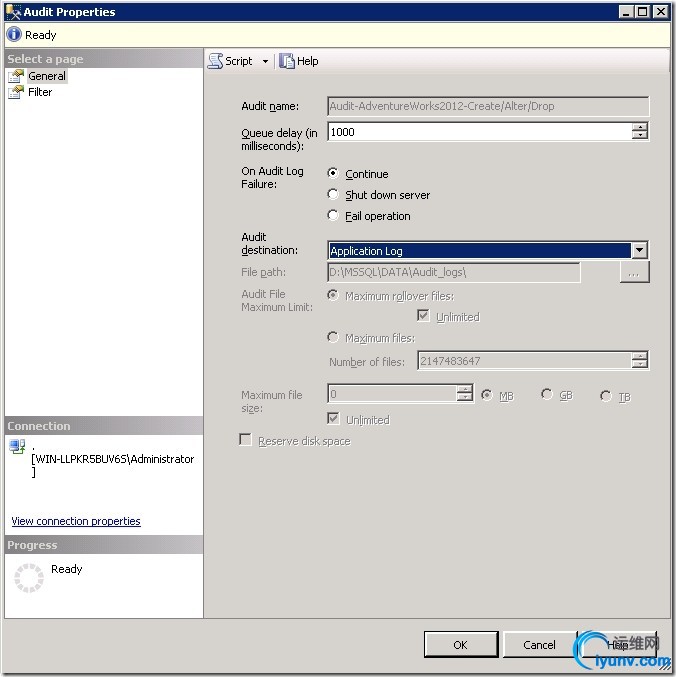Click the Progress section header
Viewport: 676px width, 677px height.
click(x=104, y=545)
